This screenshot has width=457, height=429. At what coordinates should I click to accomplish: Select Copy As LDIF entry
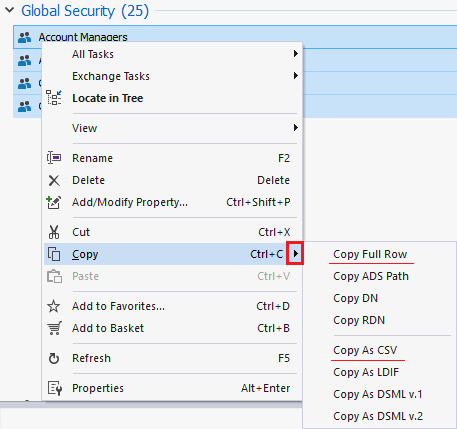pos(366,372)
